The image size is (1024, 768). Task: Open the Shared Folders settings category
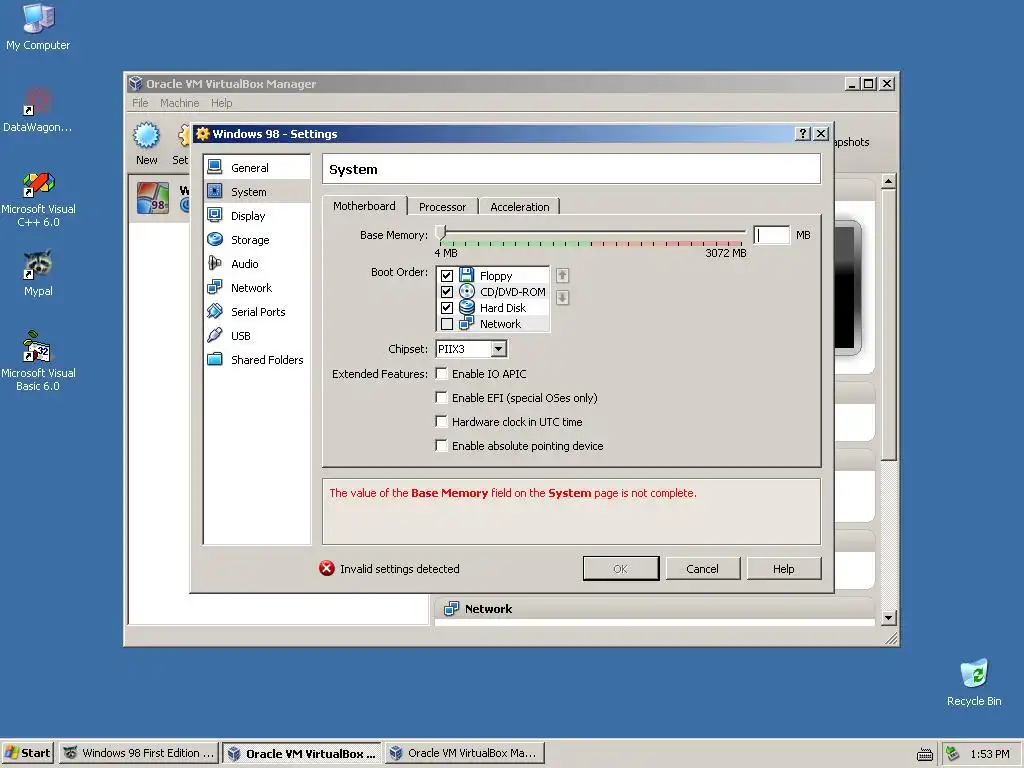pos(257,360)
